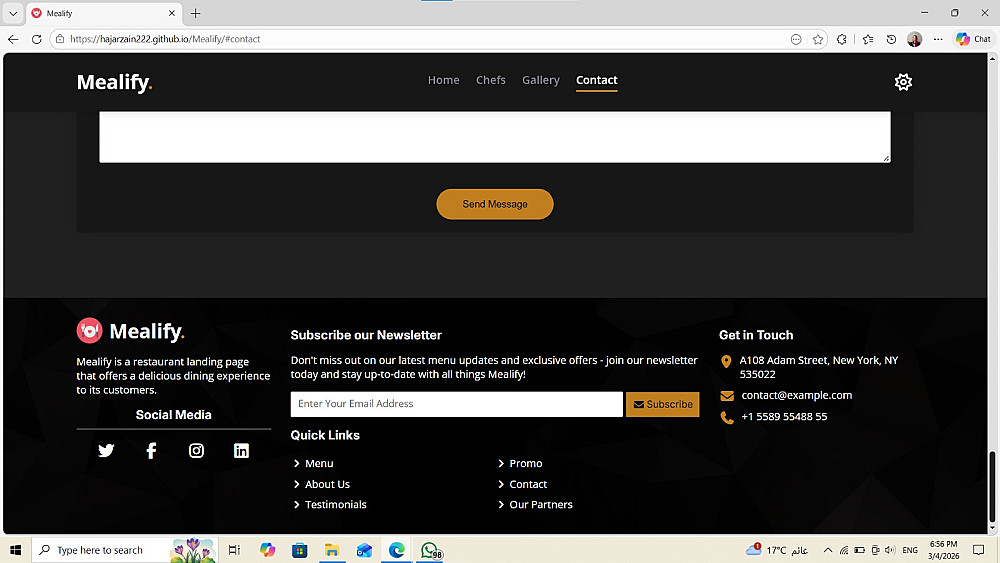The height and width of the screenshot is (563, 1000).
Task: Open Mealify Twitter social link
Action: 106,451
